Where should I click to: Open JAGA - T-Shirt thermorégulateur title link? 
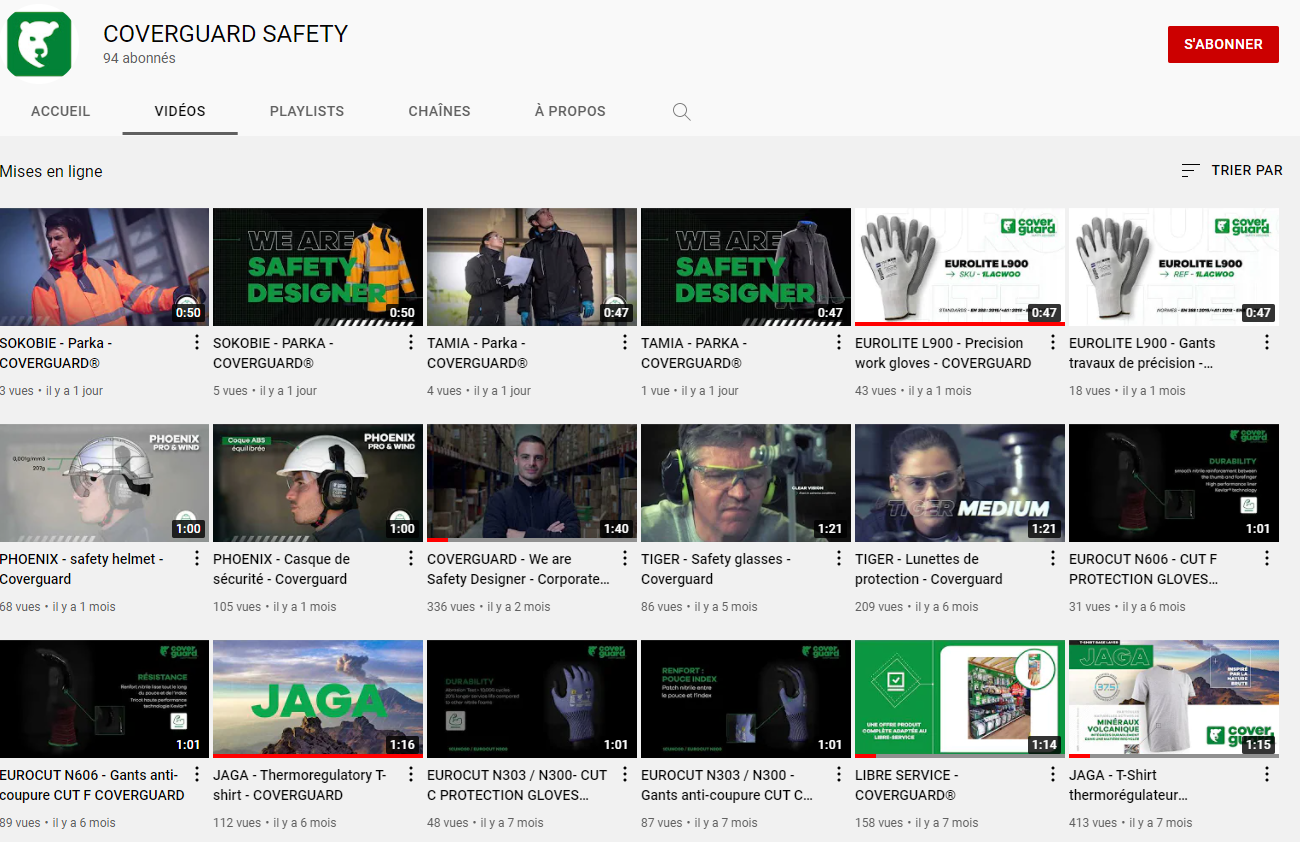click(1128, 785)
